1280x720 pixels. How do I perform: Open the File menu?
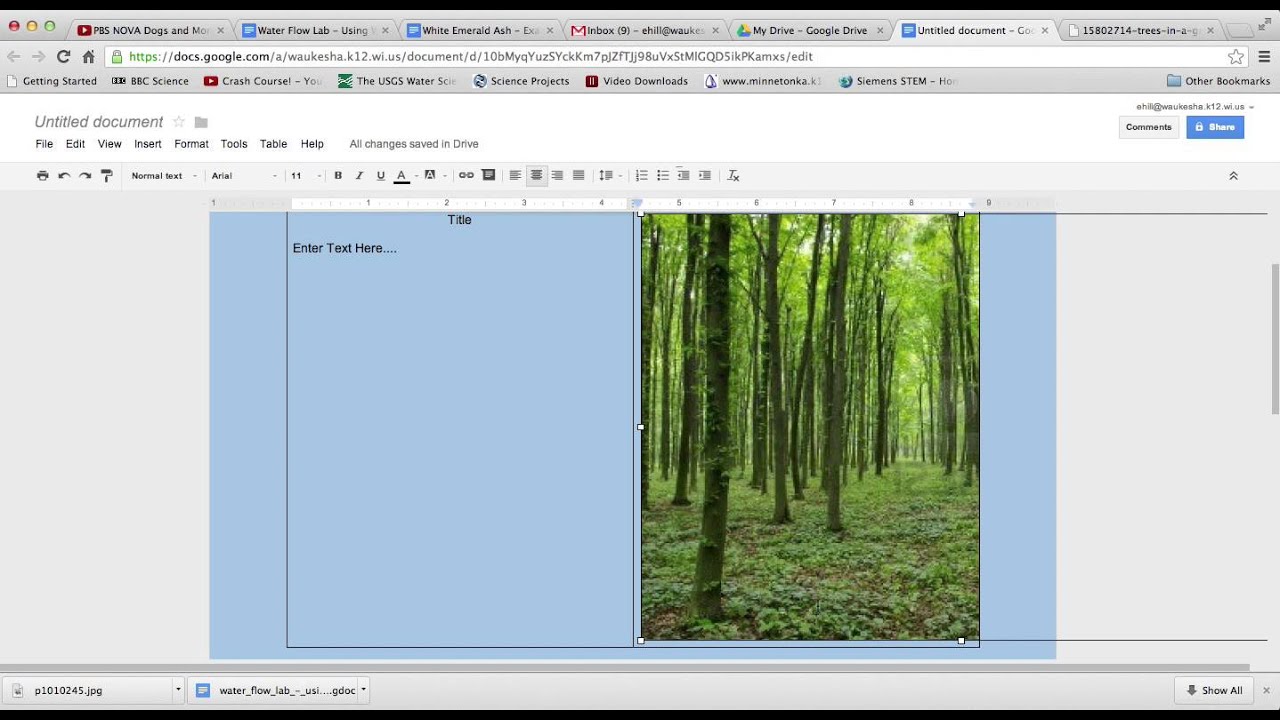point(44,144)
